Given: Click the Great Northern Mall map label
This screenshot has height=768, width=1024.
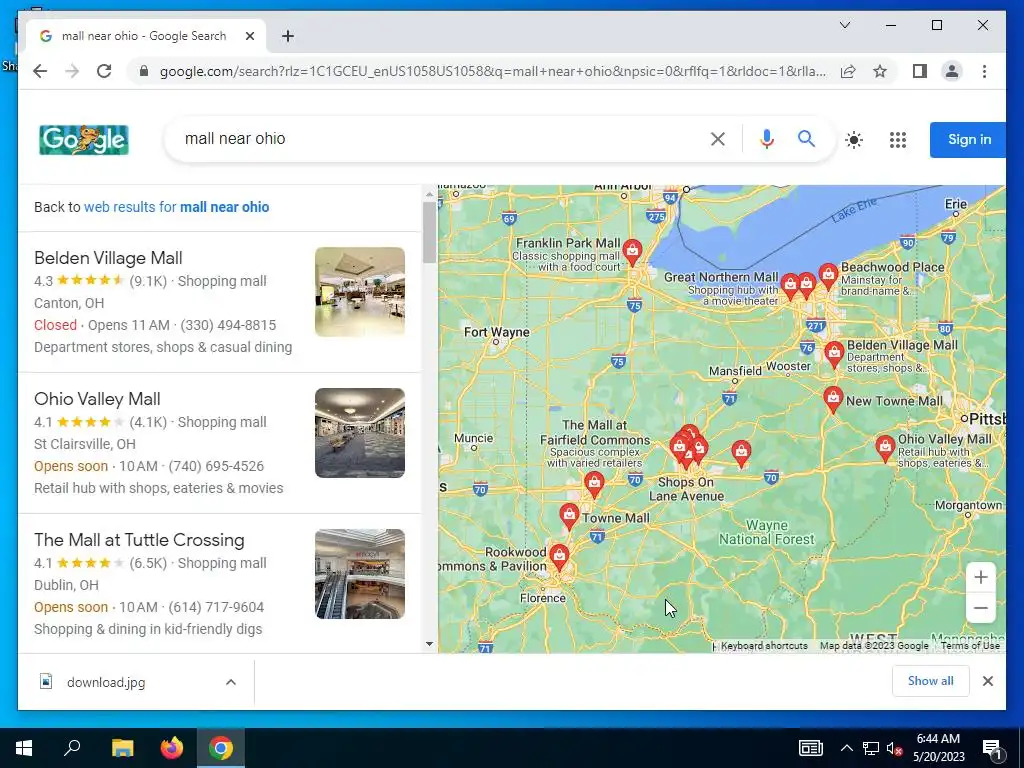Looking at the screenshot, I should [x=721, y=277].
